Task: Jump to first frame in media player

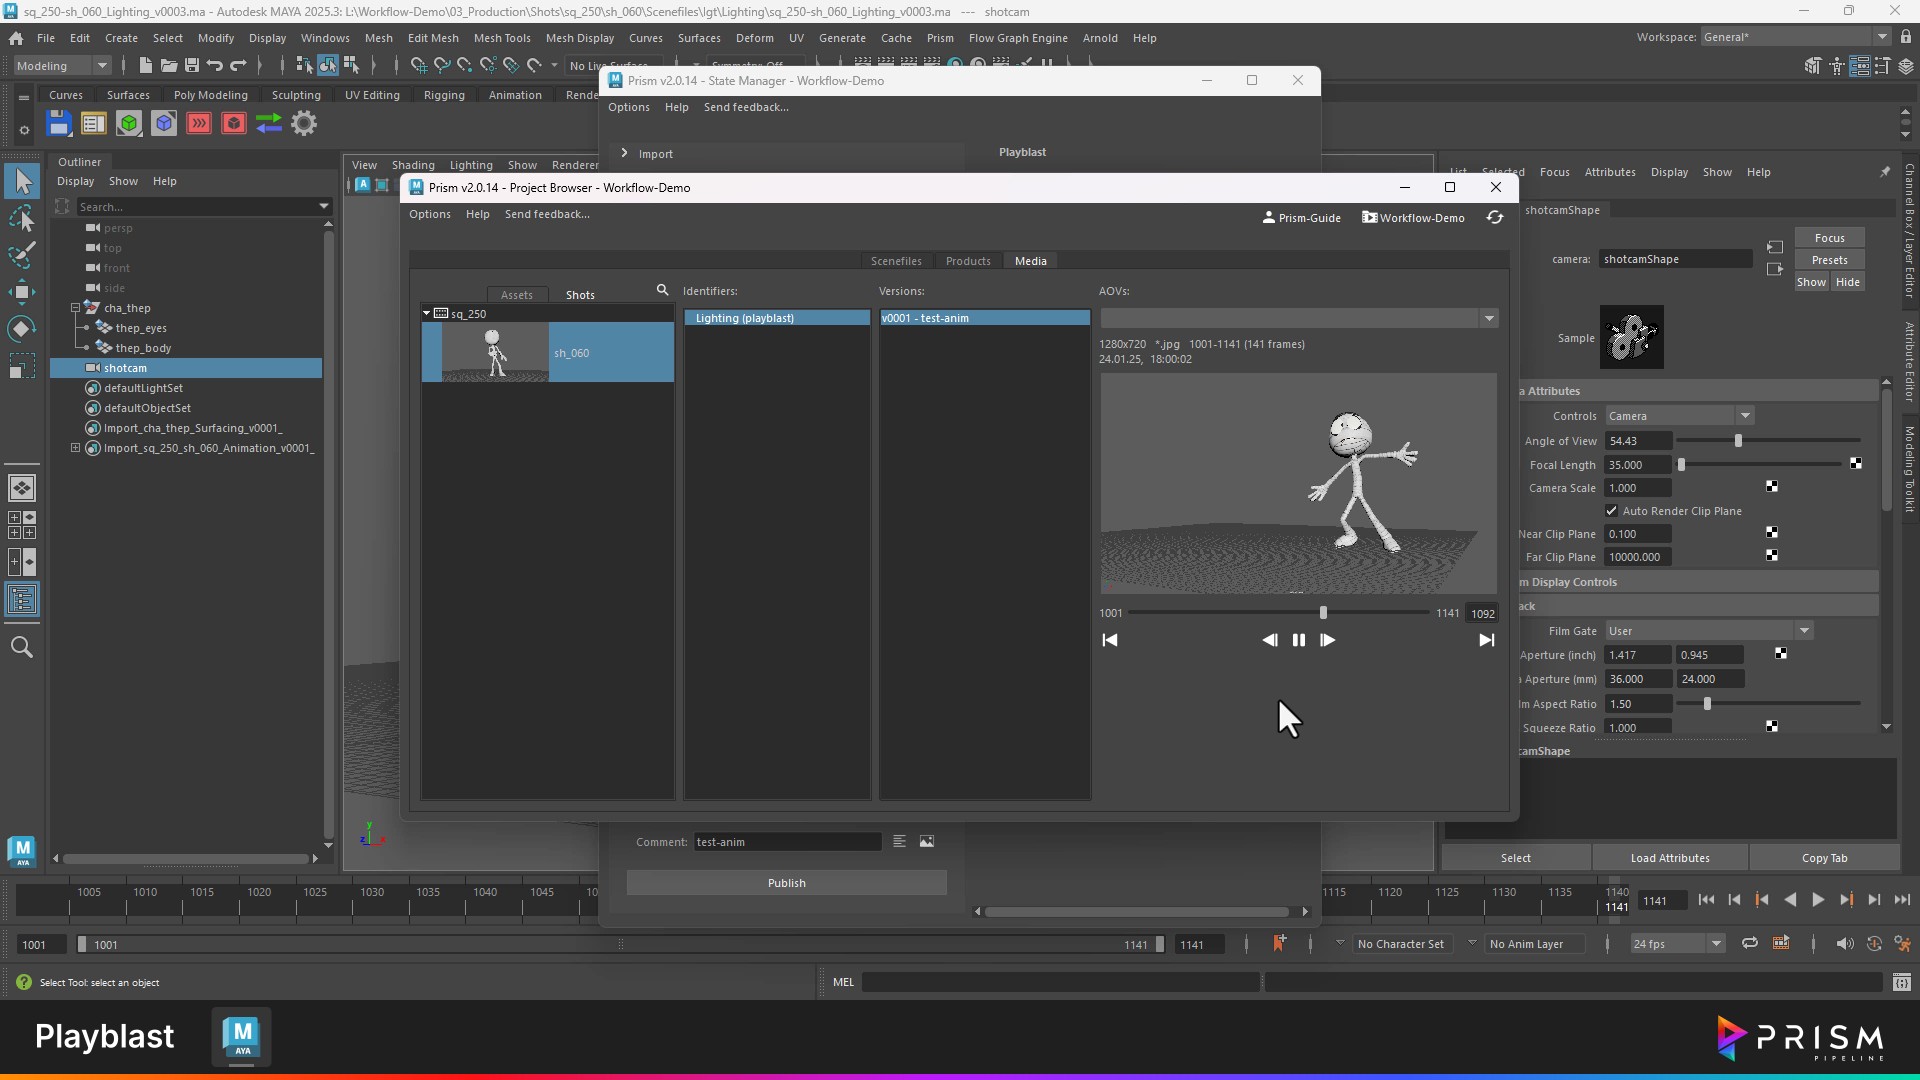Action: click(x=1110, y=640)
